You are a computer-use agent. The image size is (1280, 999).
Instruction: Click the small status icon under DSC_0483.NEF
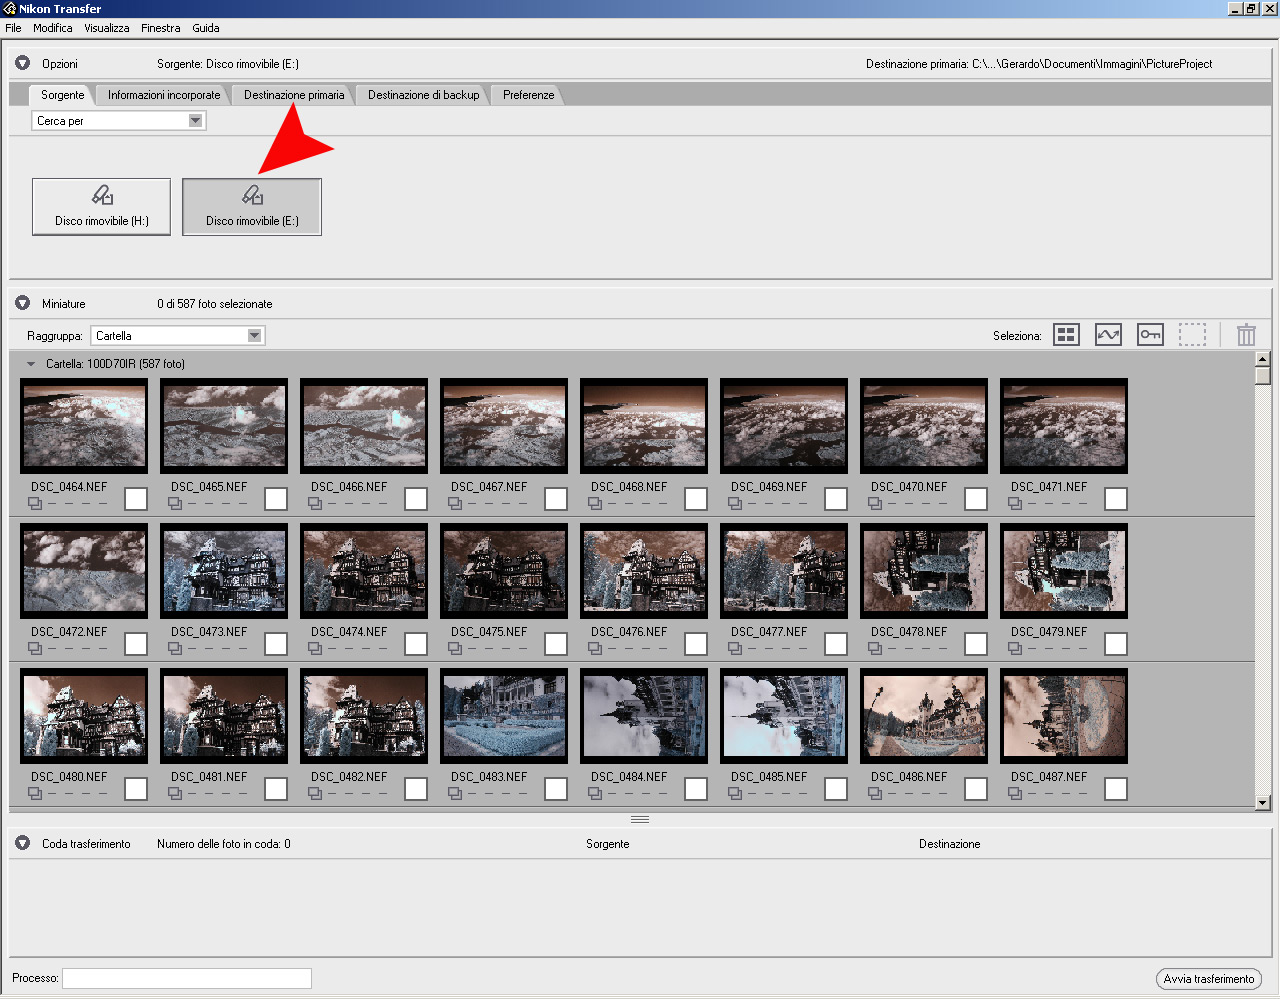click(x=455, y=793)
